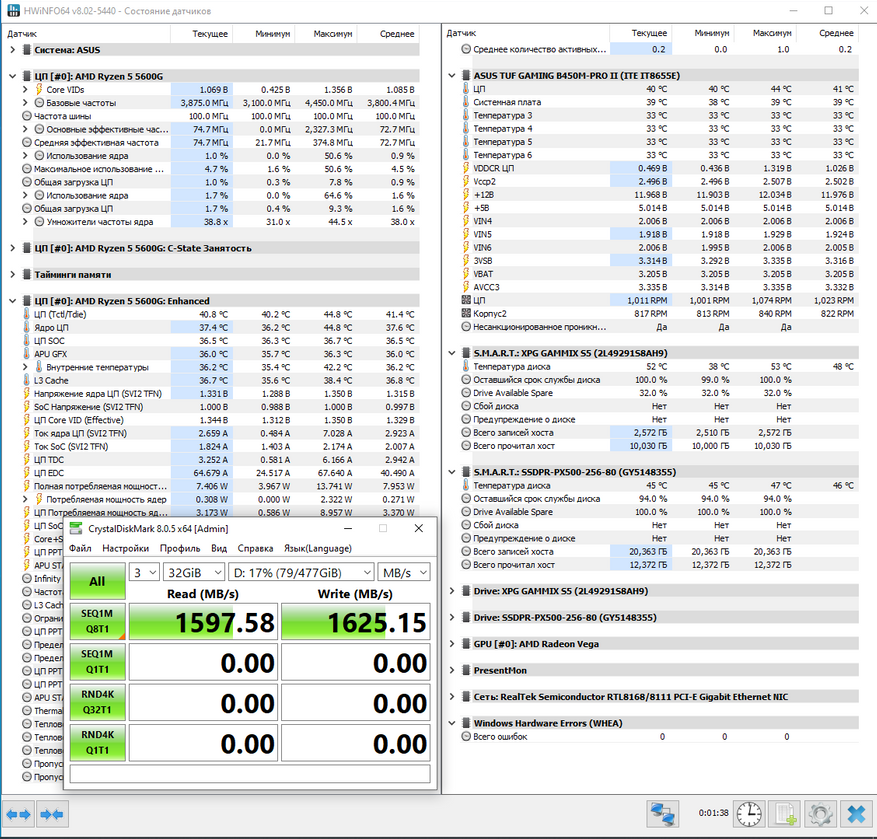
Task: Click the blue X close sensors icon
Action: [x=856, y=814]
